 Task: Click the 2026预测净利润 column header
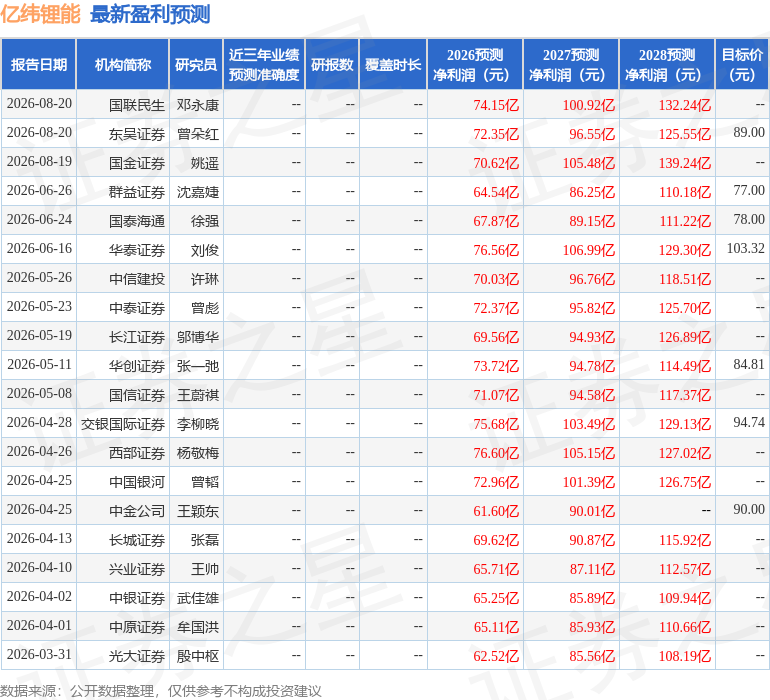(474, 64)
